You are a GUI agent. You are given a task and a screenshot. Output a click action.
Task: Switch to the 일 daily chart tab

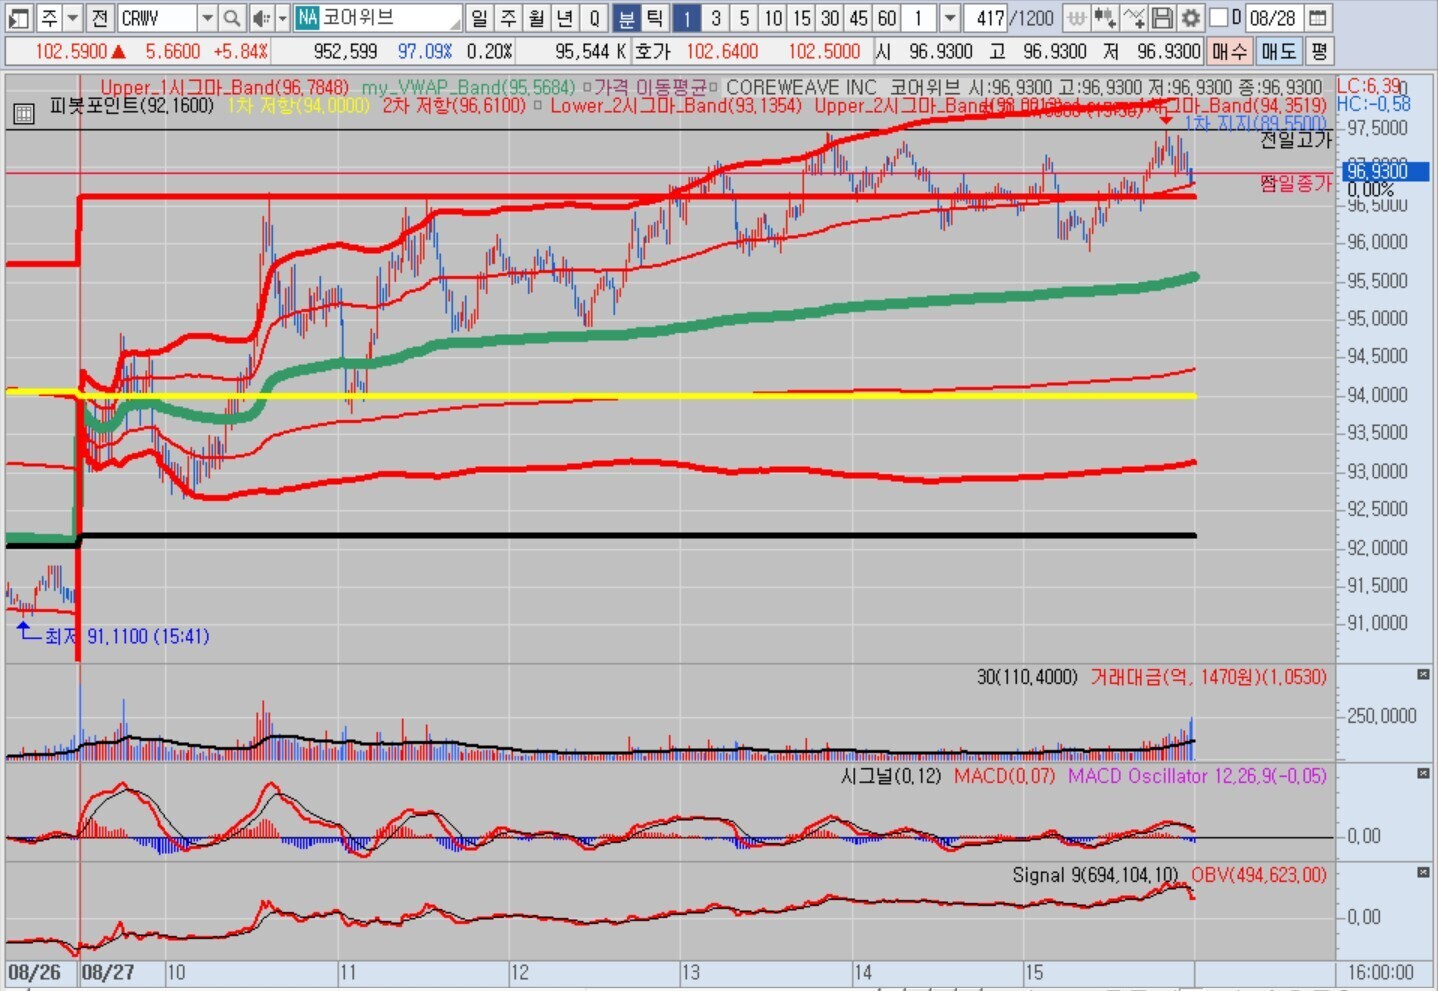pyautogui.click(x=480, y=18)
